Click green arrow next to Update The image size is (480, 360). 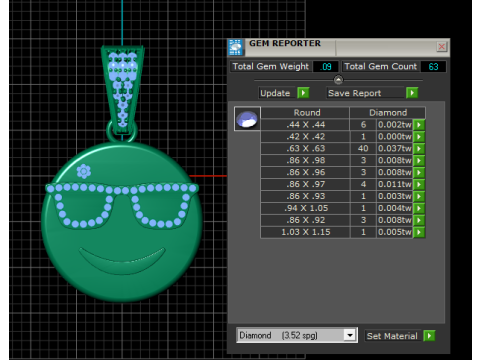[x=303, y=93]
